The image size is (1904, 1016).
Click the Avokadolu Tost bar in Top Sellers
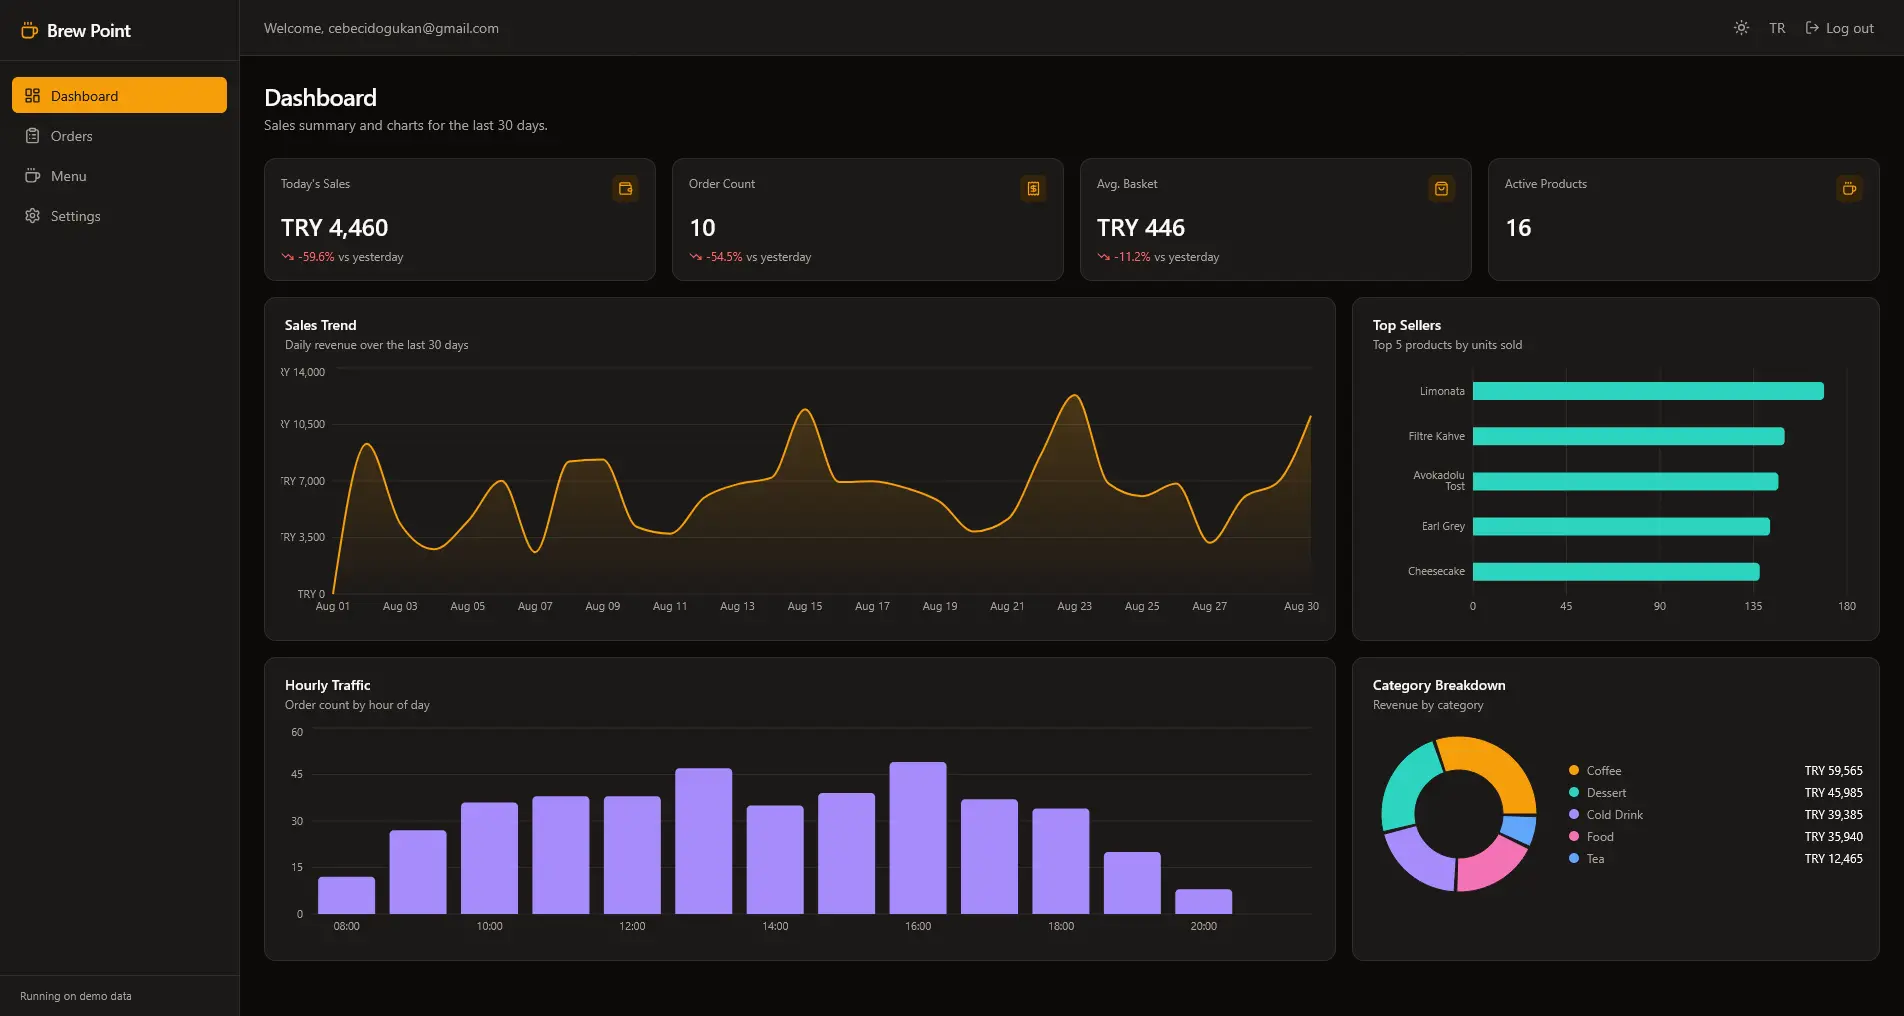tap(1625, 481)
